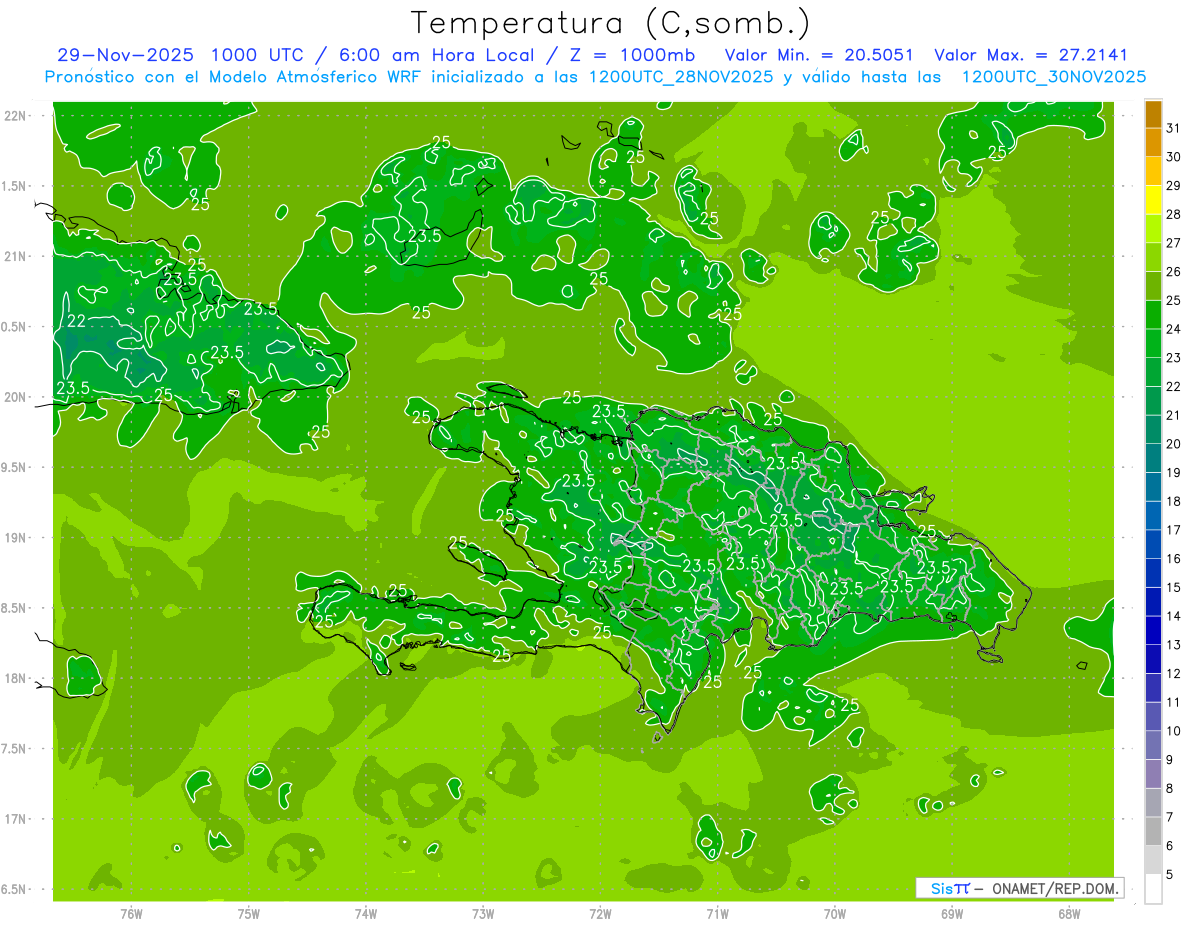Click the '74W' longitude label

(x=366, y=914)
